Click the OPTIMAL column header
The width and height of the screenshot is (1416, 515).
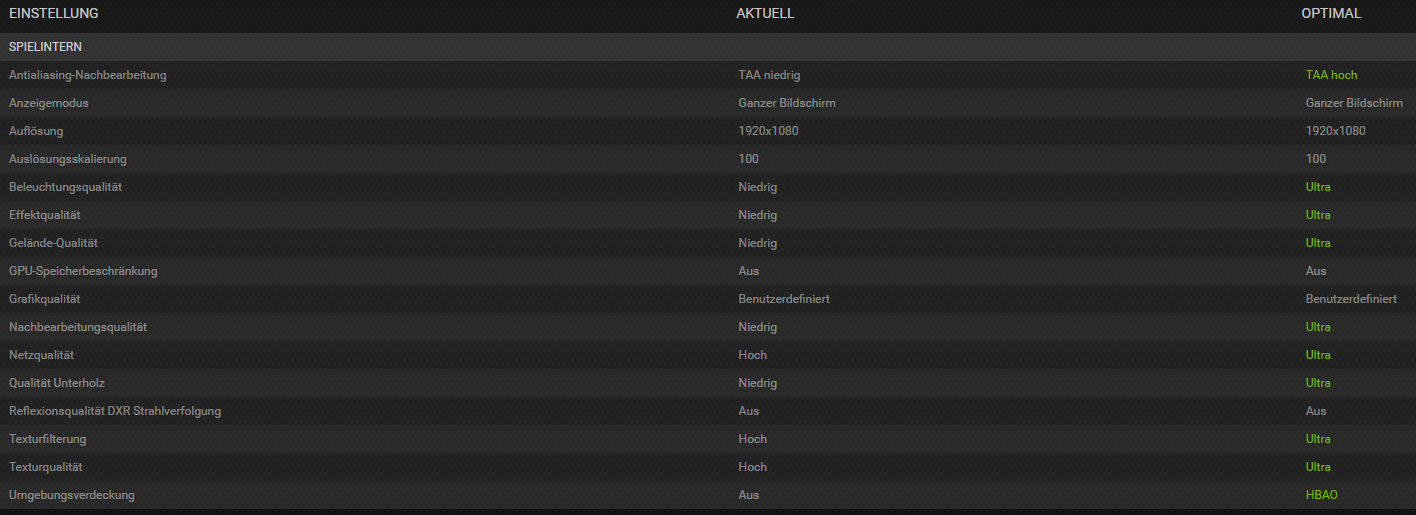point(1331,14)
